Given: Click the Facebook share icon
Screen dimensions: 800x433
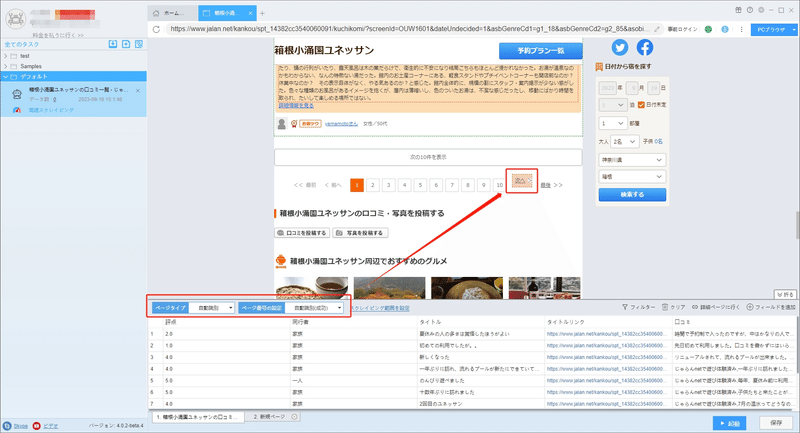Looking at the screenshot, I should point(645,47).
